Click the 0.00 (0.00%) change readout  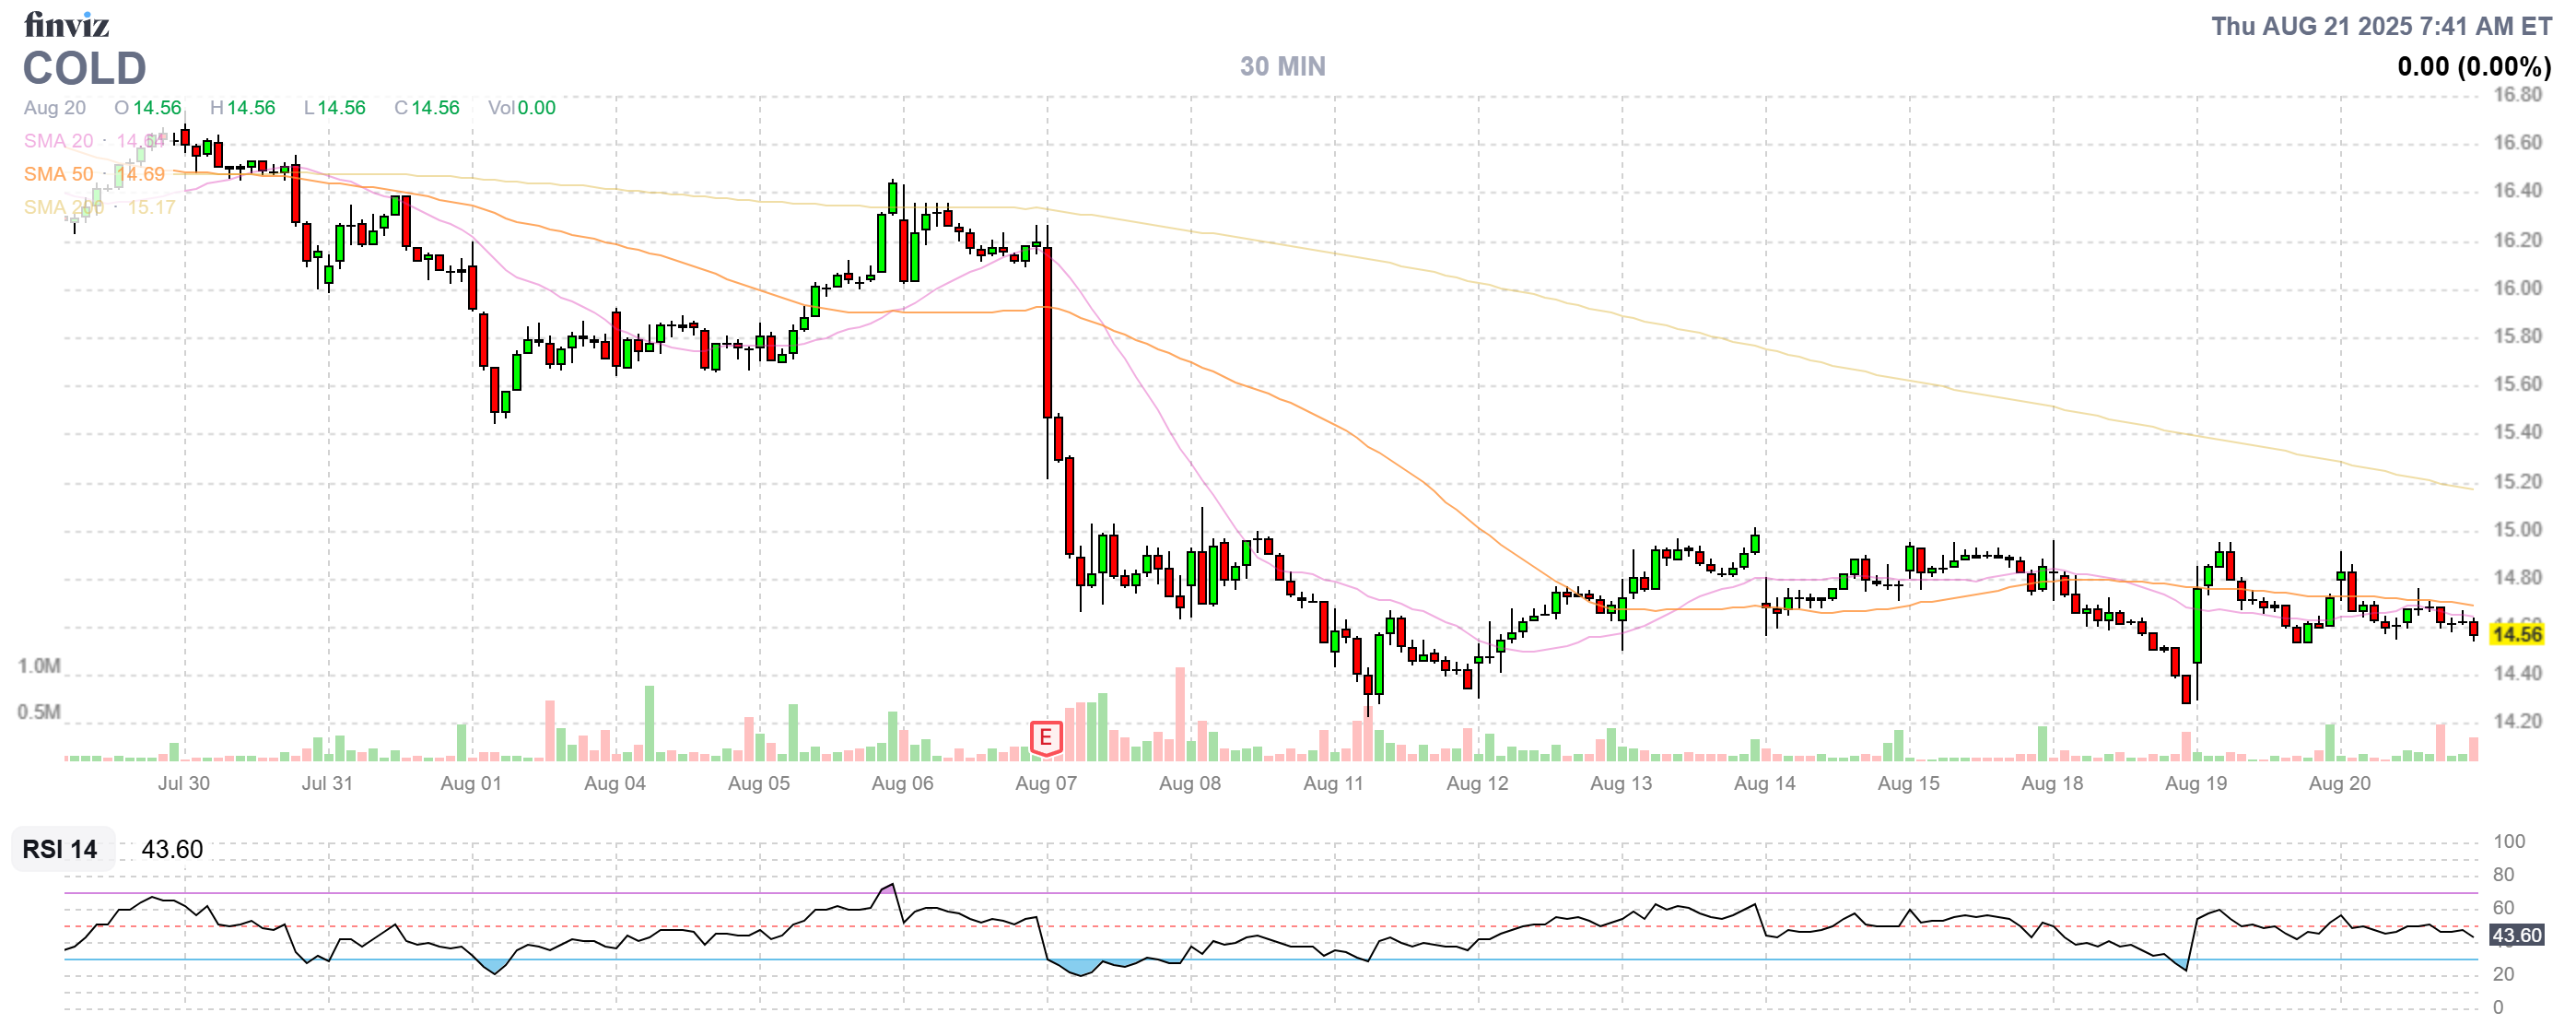[x=2473, y=67]
